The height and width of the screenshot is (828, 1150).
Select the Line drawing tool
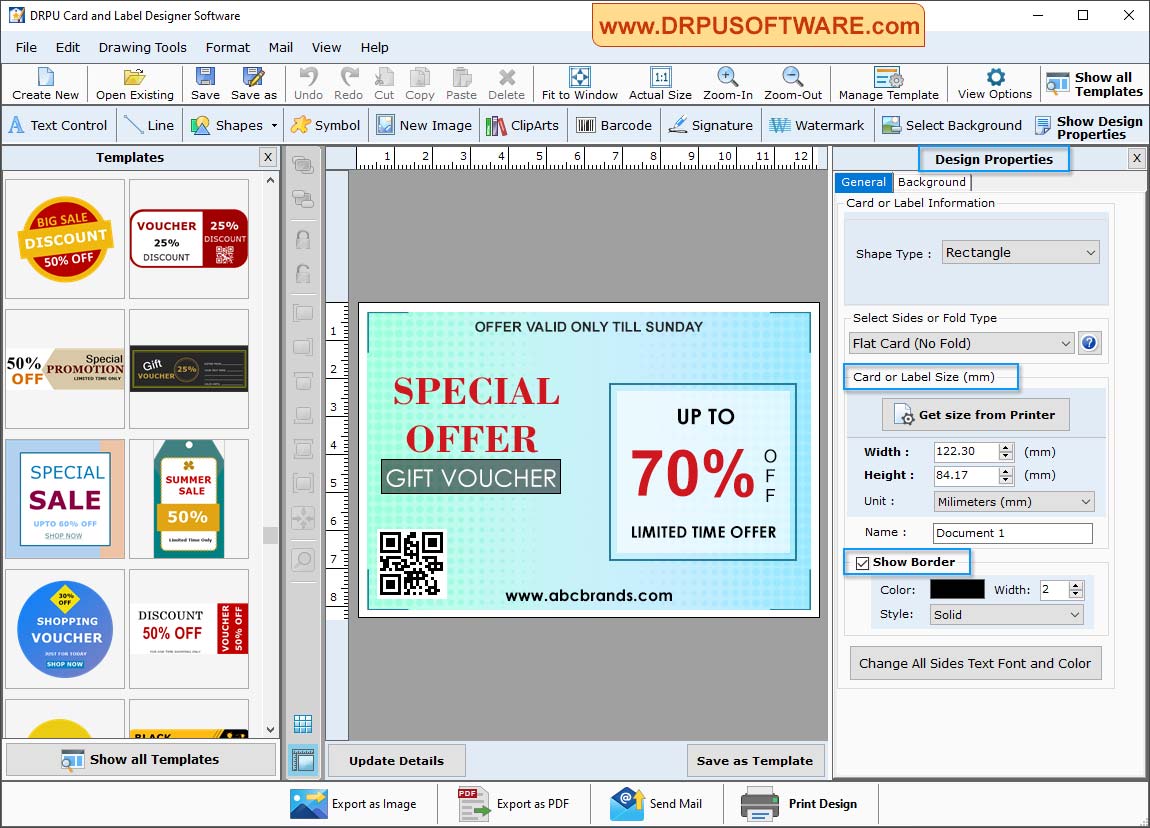(149, 125)
